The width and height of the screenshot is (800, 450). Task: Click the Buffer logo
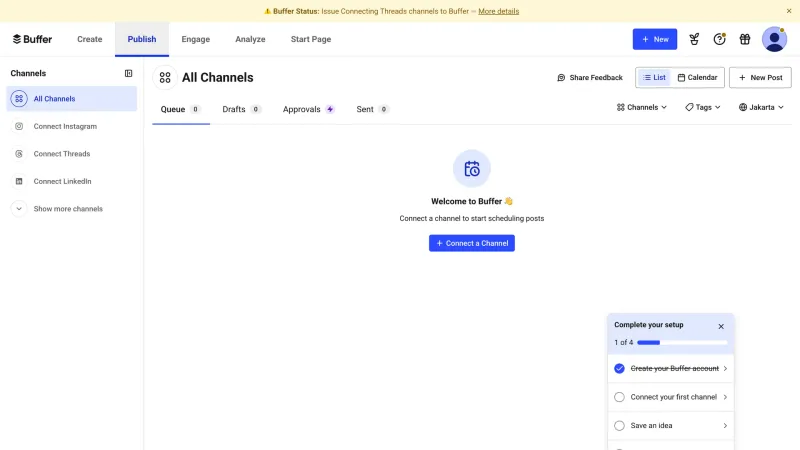click(32, 39)
